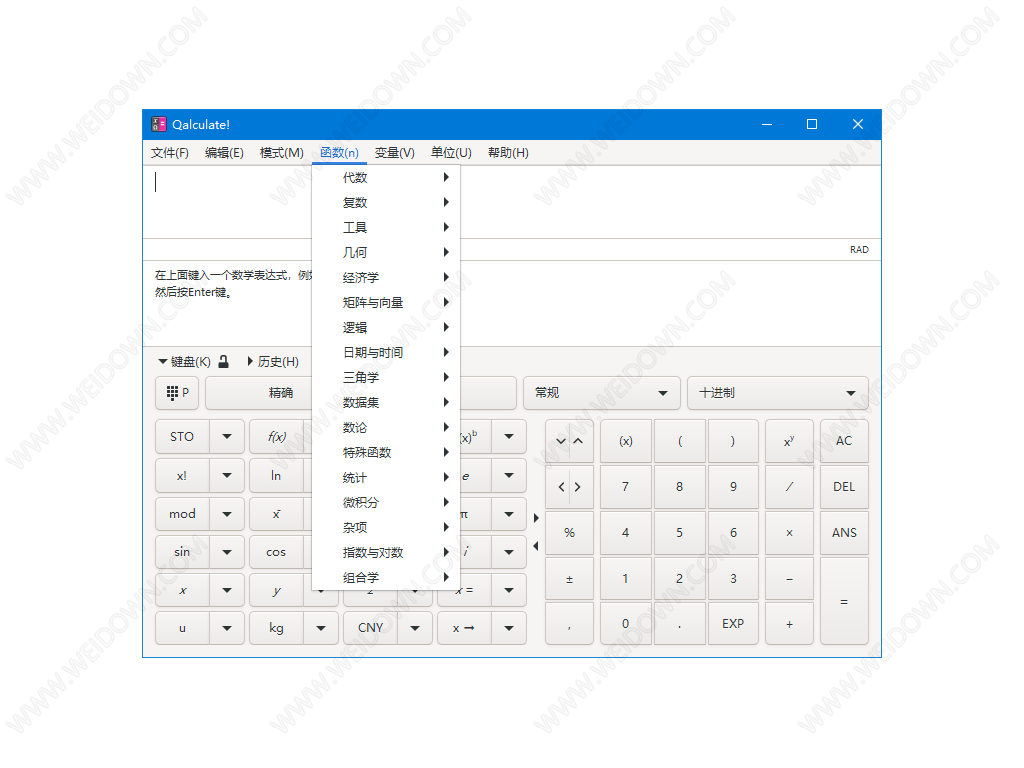Click the x^y power button
The height and width of the screenshot is (768, 1024).
789,441
